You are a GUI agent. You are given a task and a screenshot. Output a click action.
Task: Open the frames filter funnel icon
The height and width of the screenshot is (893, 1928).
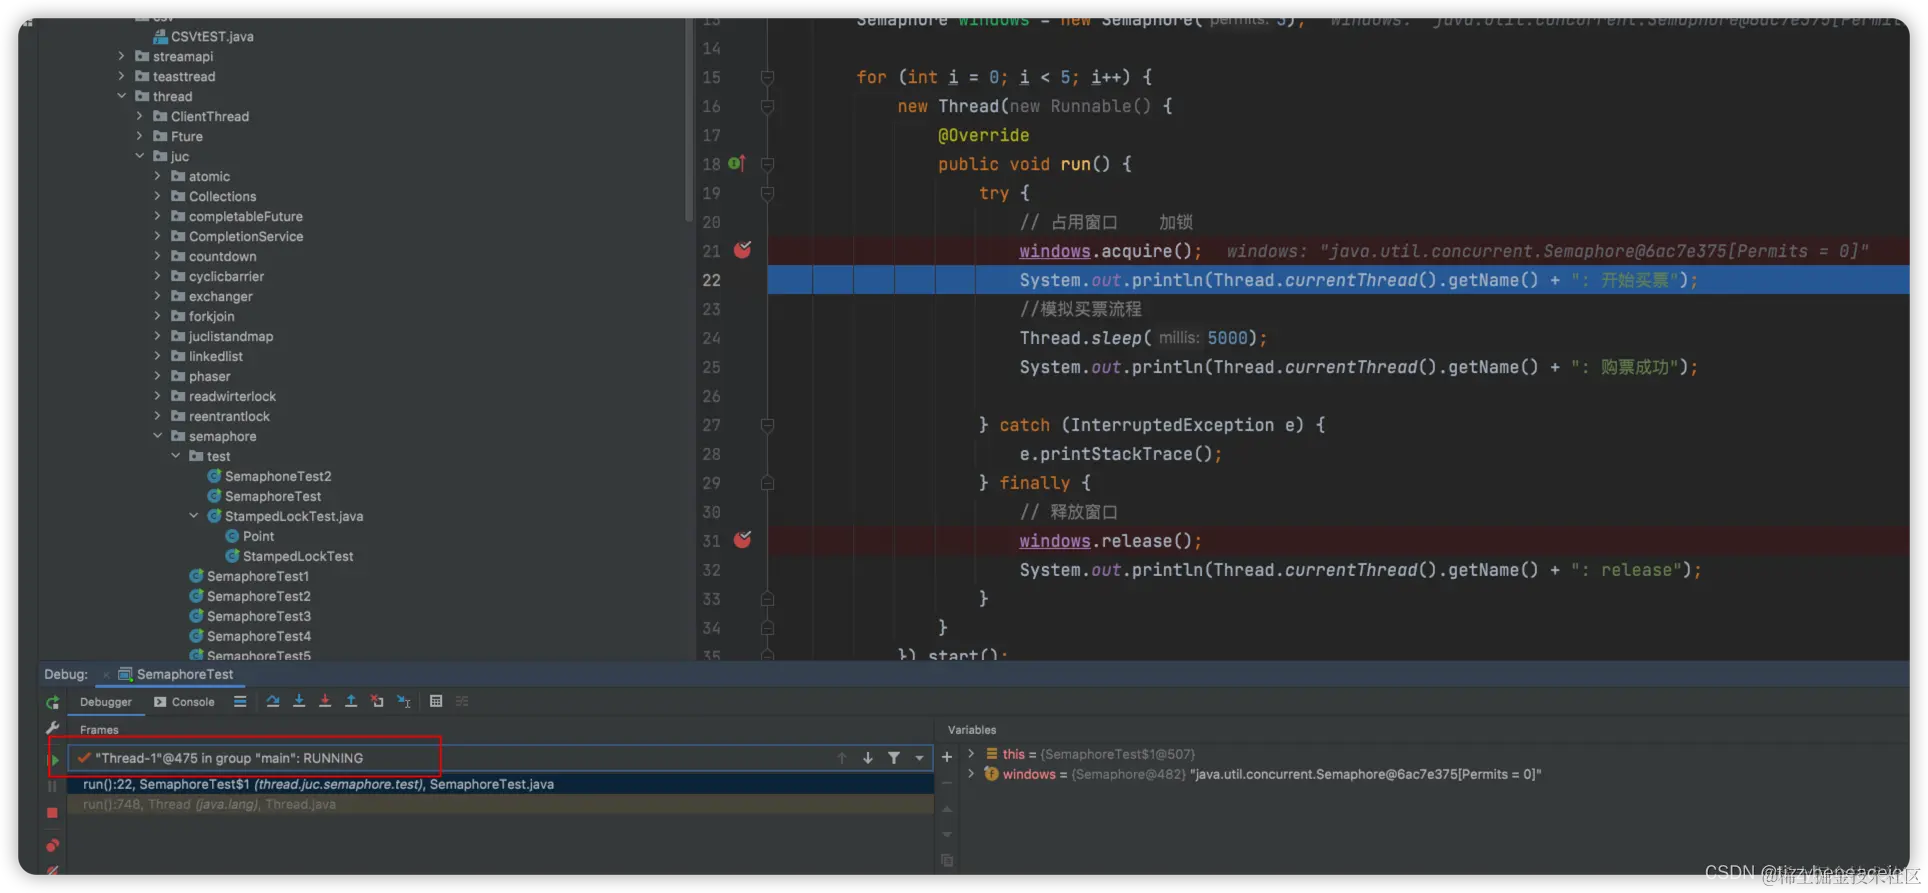click(894, 758)
